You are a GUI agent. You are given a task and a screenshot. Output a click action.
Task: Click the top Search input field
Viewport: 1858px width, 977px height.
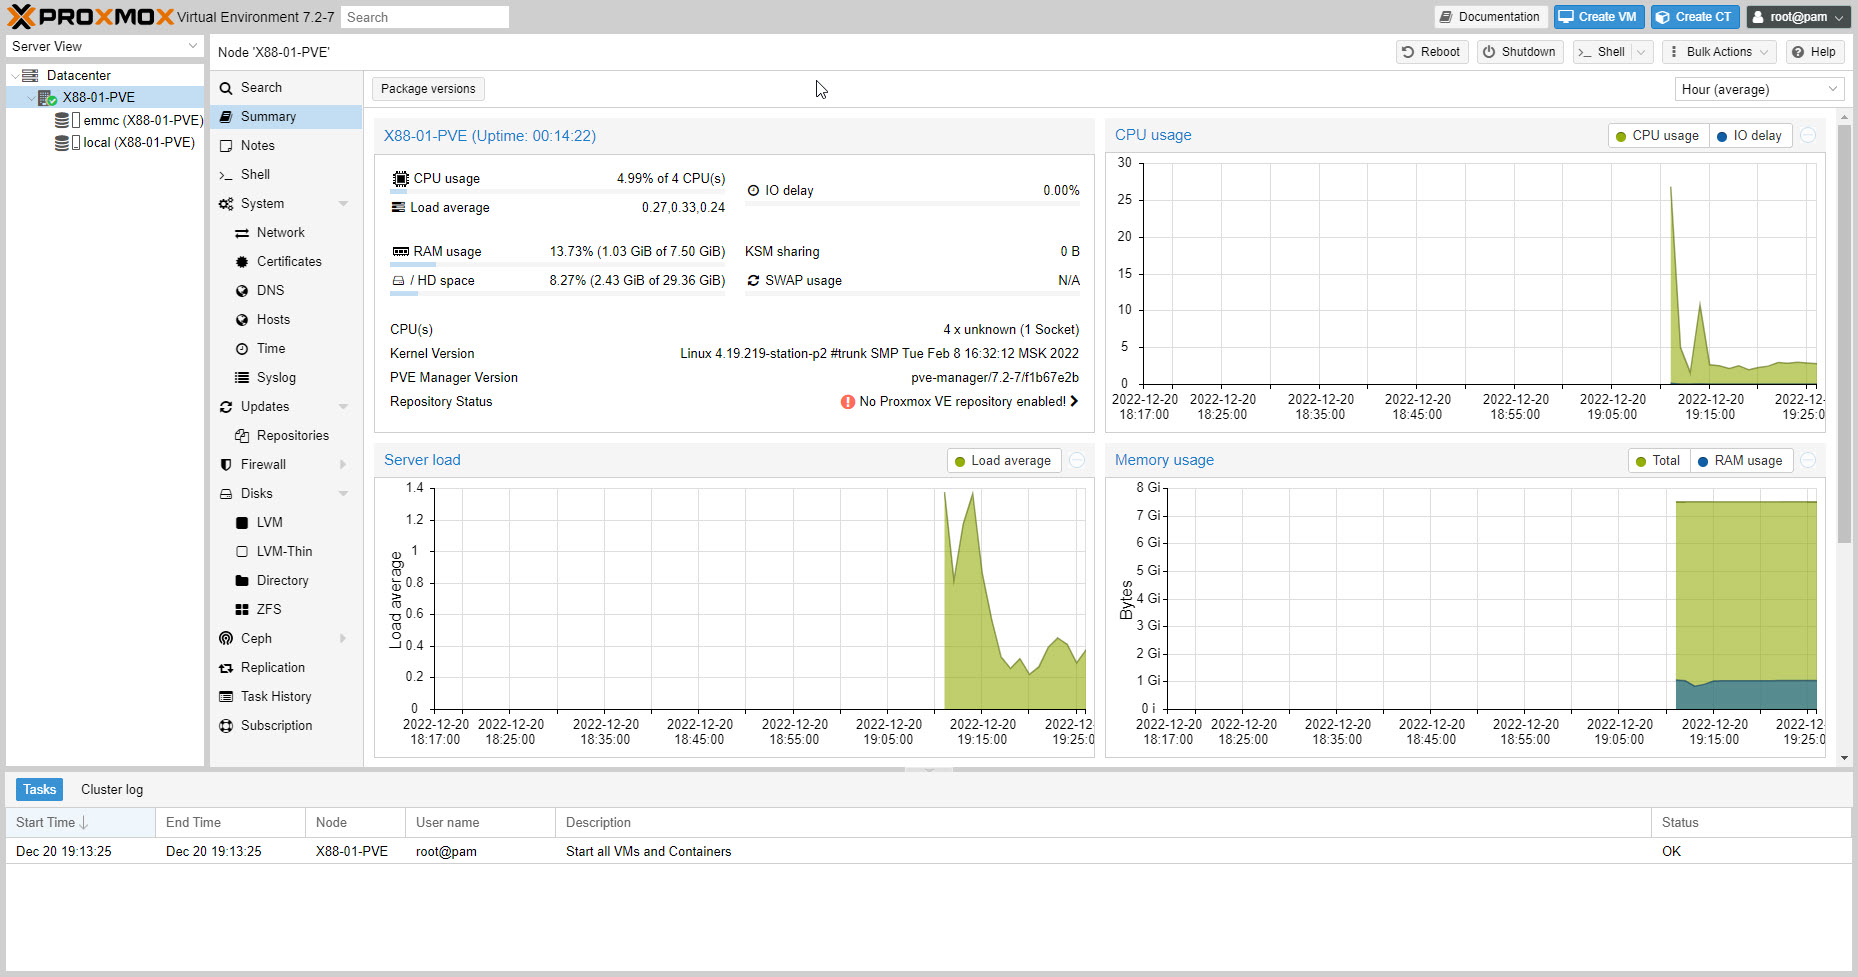pos(425,17)
